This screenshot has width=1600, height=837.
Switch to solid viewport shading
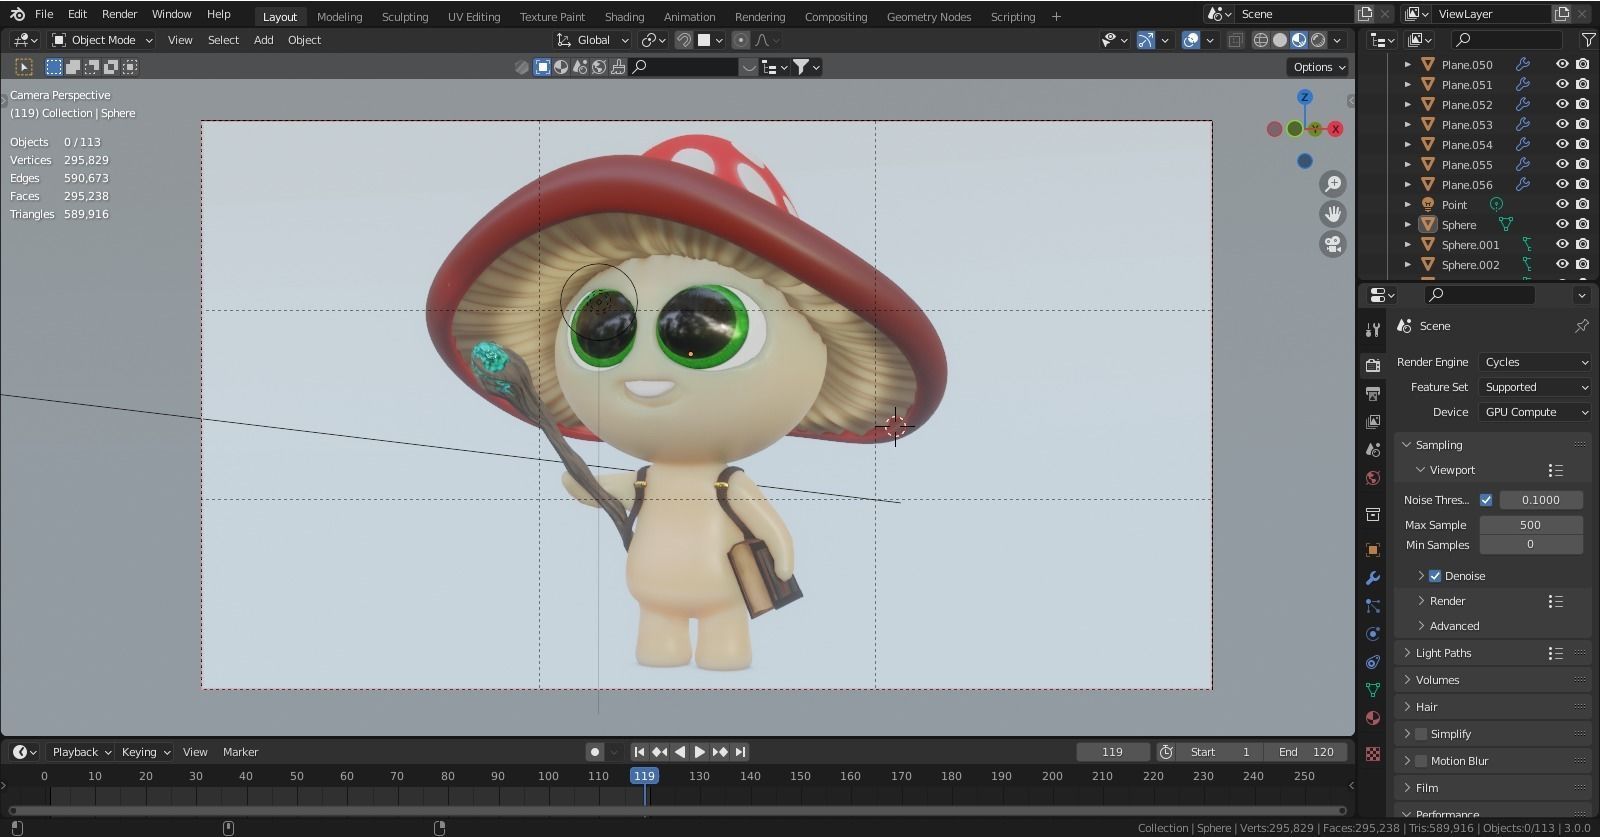coord(1280,40)
